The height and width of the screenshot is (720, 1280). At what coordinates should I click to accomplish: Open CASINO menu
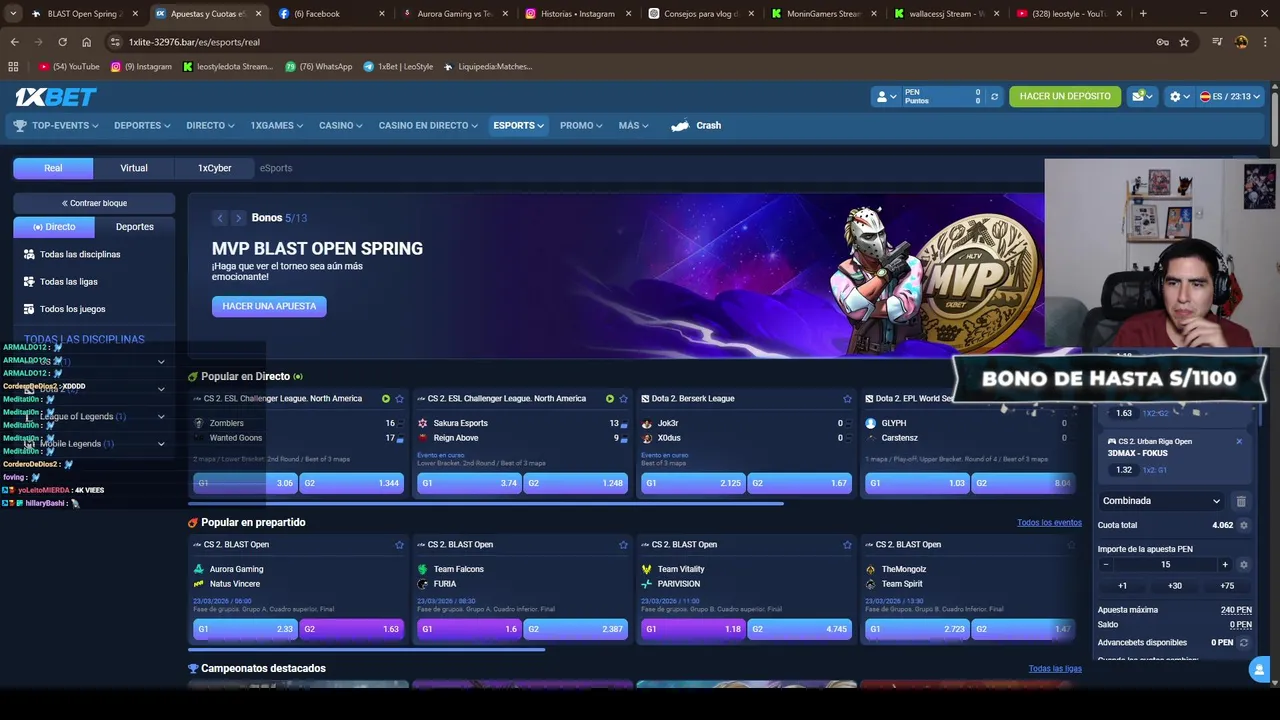(341, 126)
